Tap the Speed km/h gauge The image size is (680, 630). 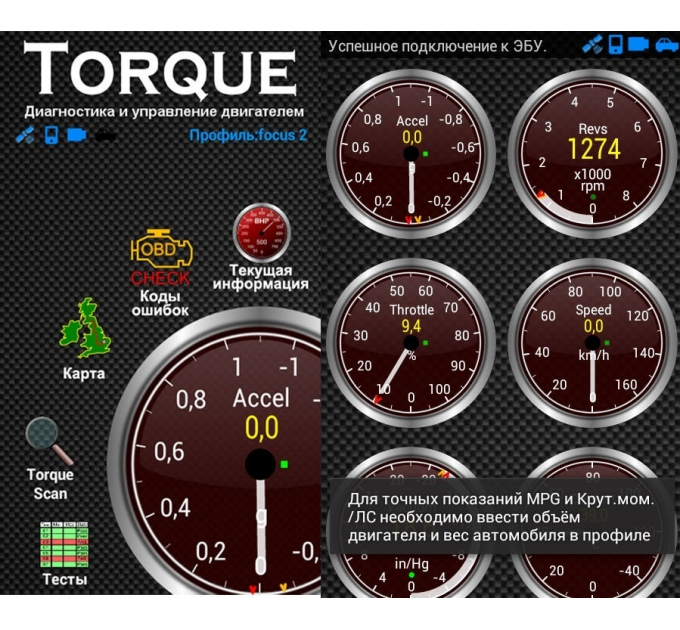click(592, 343)
